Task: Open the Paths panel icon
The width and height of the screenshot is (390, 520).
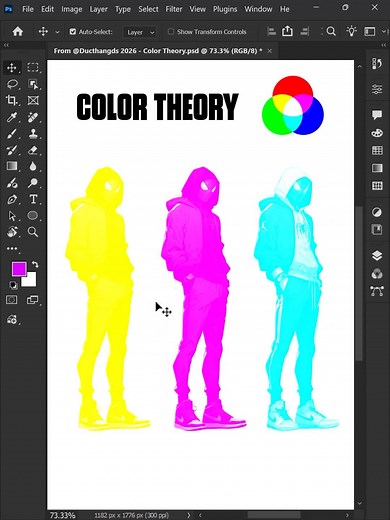Action: pyautogui.click(x=377, y=291)
